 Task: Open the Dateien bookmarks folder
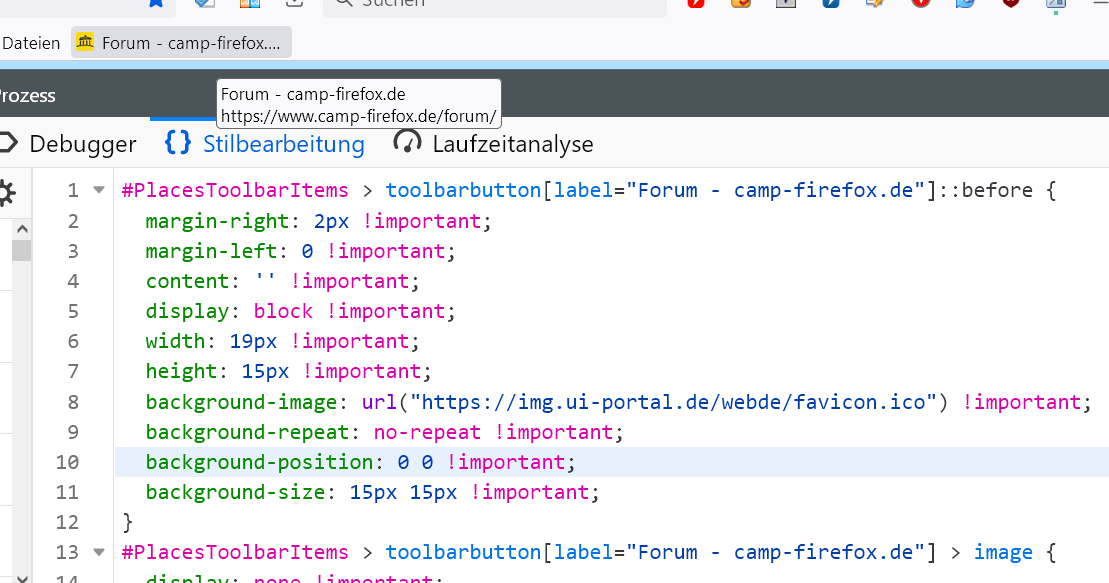coord(31,43)
